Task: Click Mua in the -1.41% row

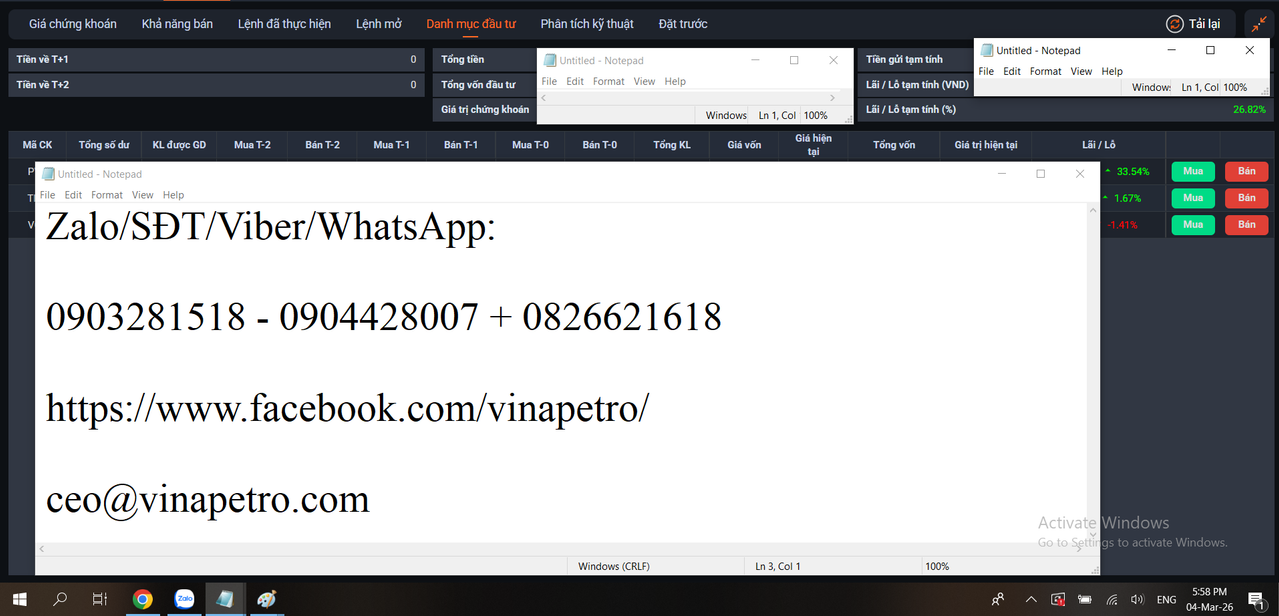Action: (x=1193, y=225)
